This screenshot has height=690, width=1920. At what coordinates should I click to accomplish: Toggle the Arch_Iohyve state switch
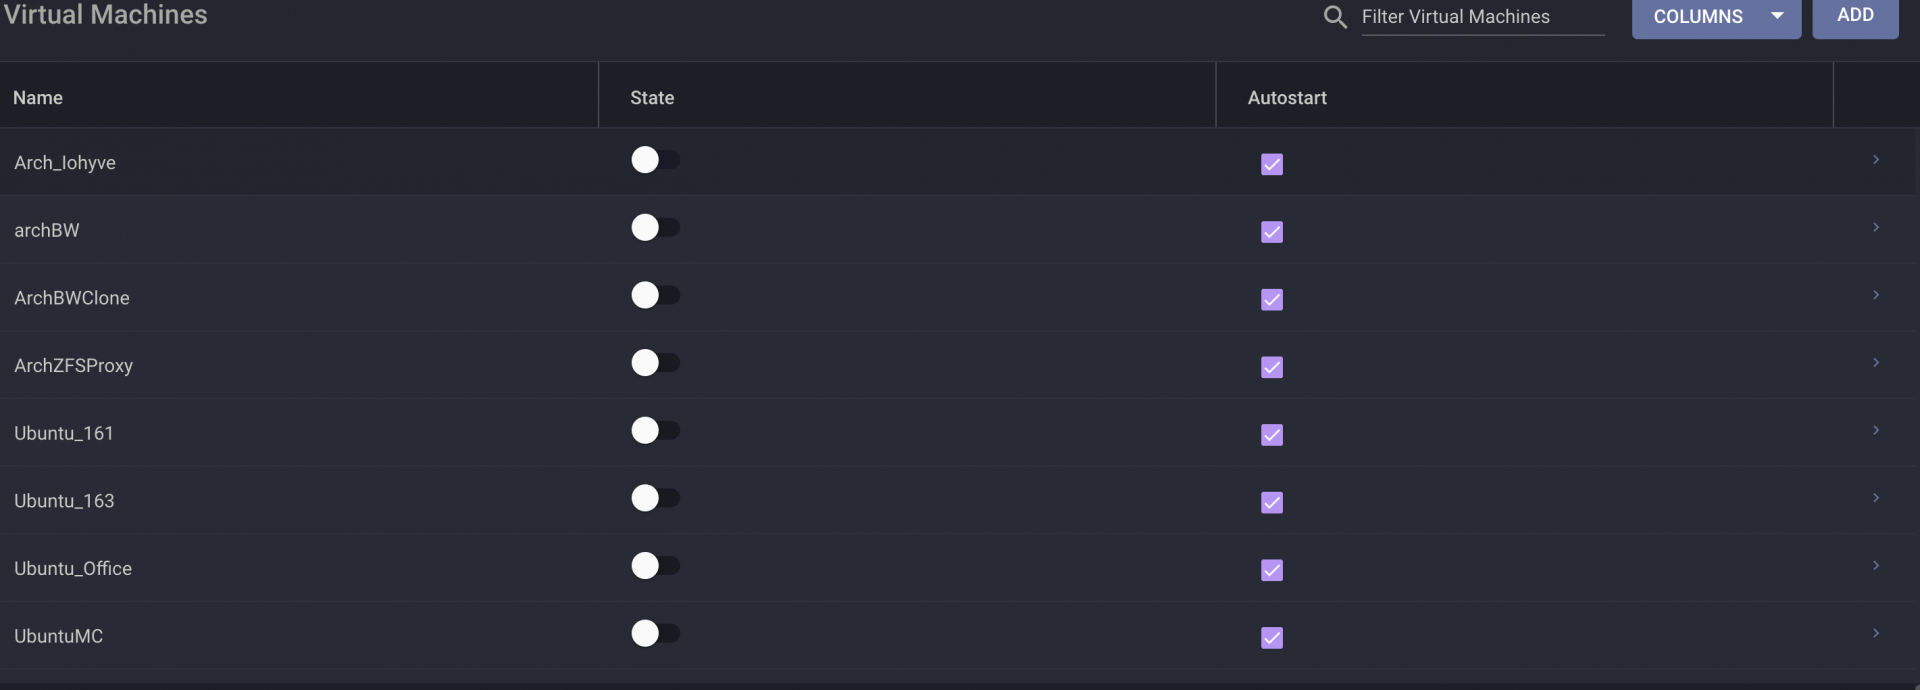point(655,160)
